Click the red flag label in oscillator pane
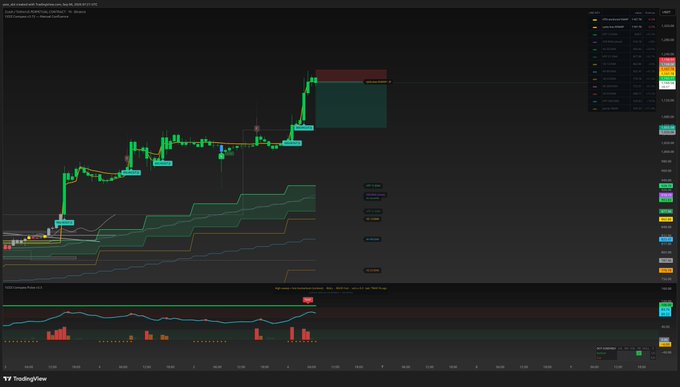Image resolution: width=680 pixels, height=387 pixels. pos(307,300)
